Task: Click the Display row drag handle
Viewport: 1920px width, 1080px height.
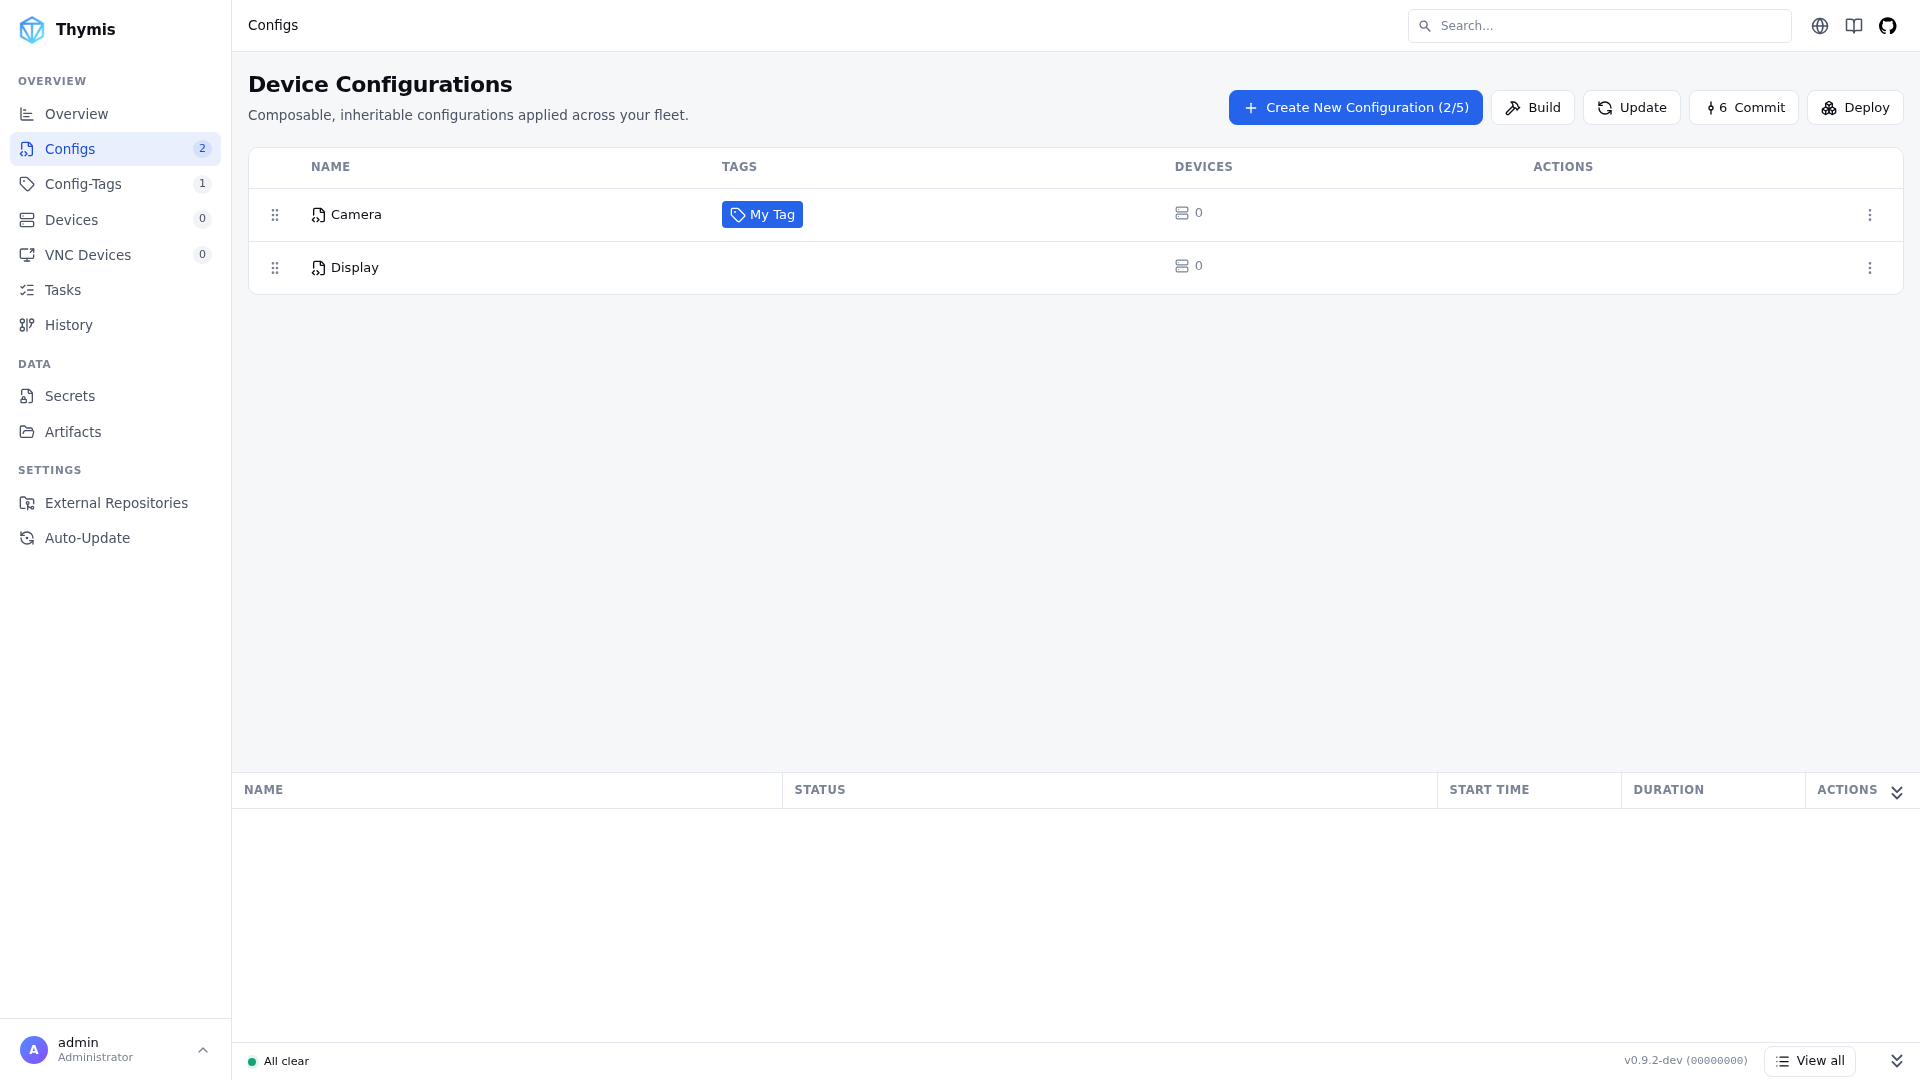Action: pos(275,268)
